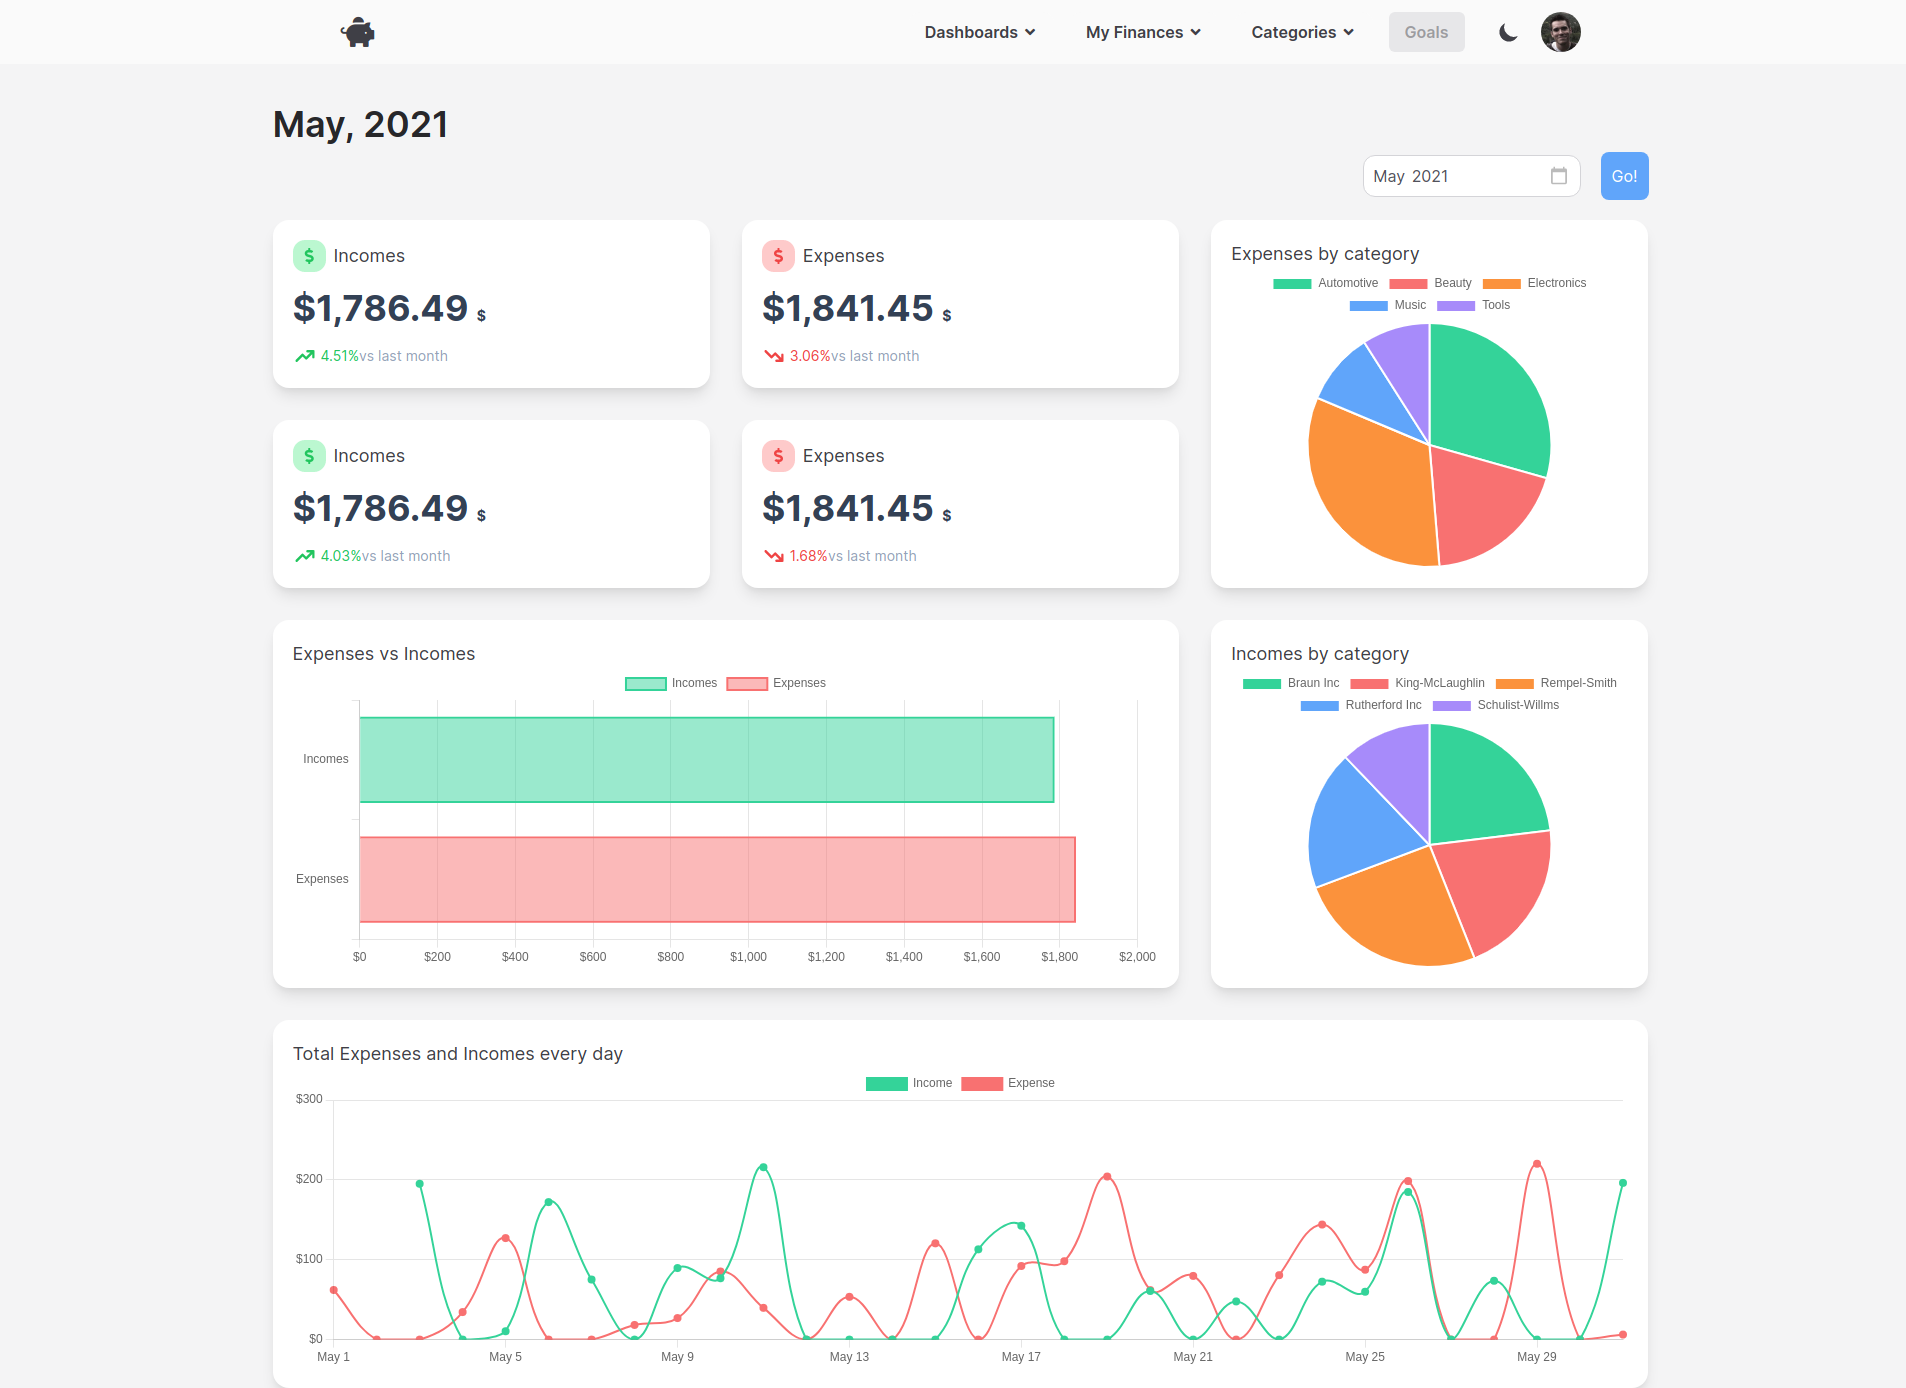Image resolution: width=1906 pixels, height=1388 pixels.
Task: Click the downward trend arrow beside 1.68%
Action: [774, 556]
